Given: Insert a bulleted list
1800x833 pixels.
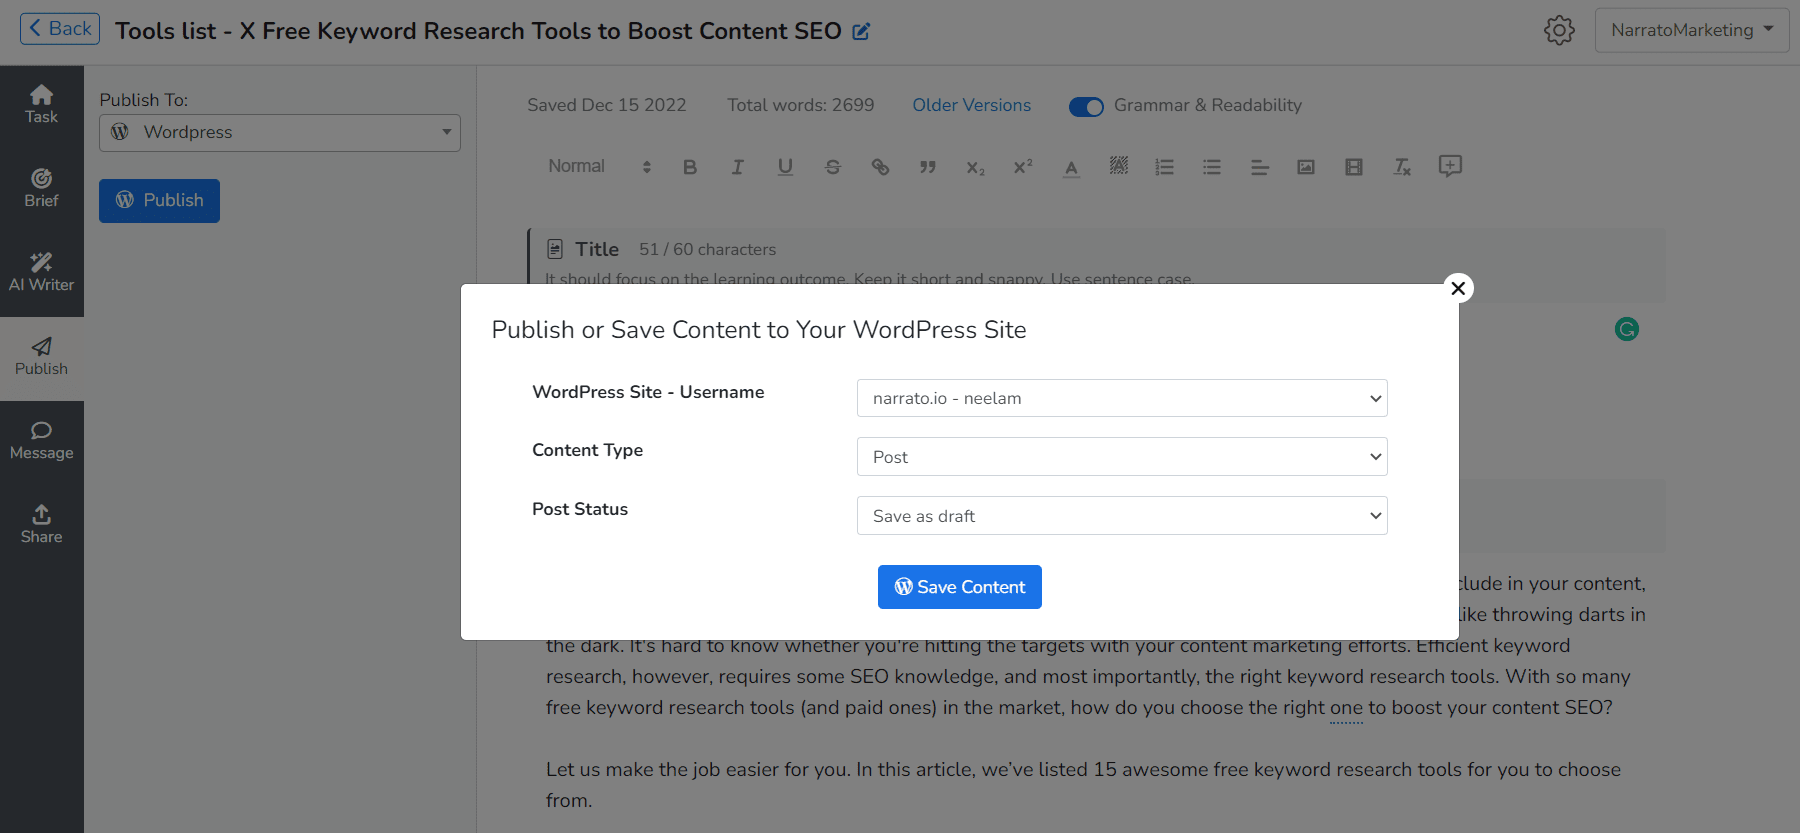Looking at the screenshot, I should click(1212, 167).
